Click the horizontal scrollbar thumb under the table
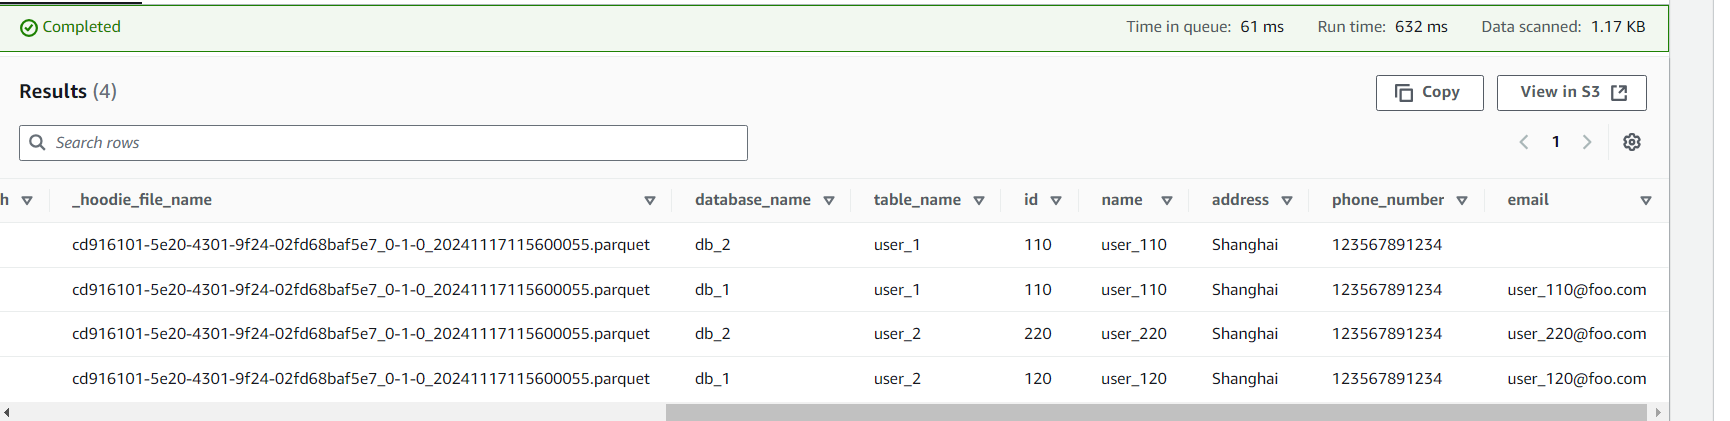Image resolution: width=1730 pixels, height=421 pixels. (1155, 412)
